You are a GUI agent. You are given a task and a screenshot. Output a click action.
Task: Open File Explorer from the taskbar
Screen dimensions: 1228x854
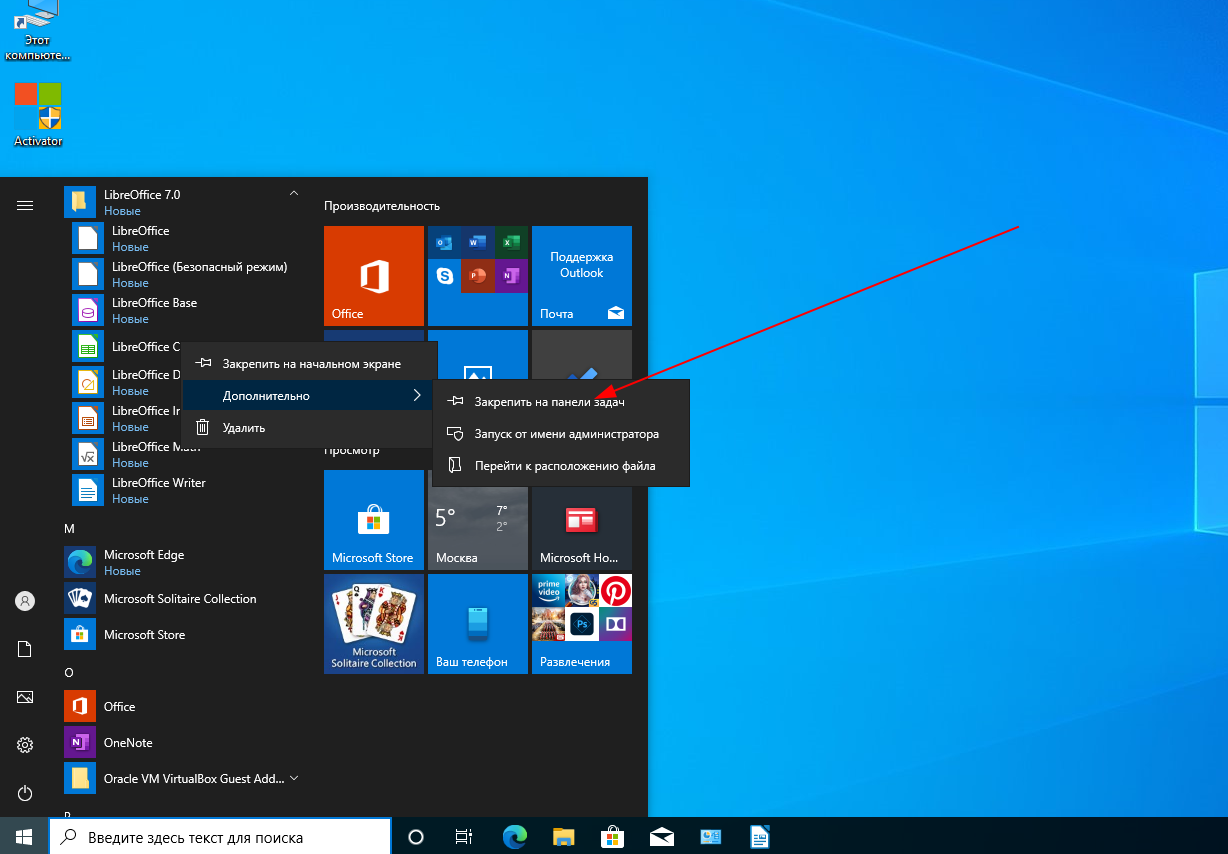click(x=564, y=837)
